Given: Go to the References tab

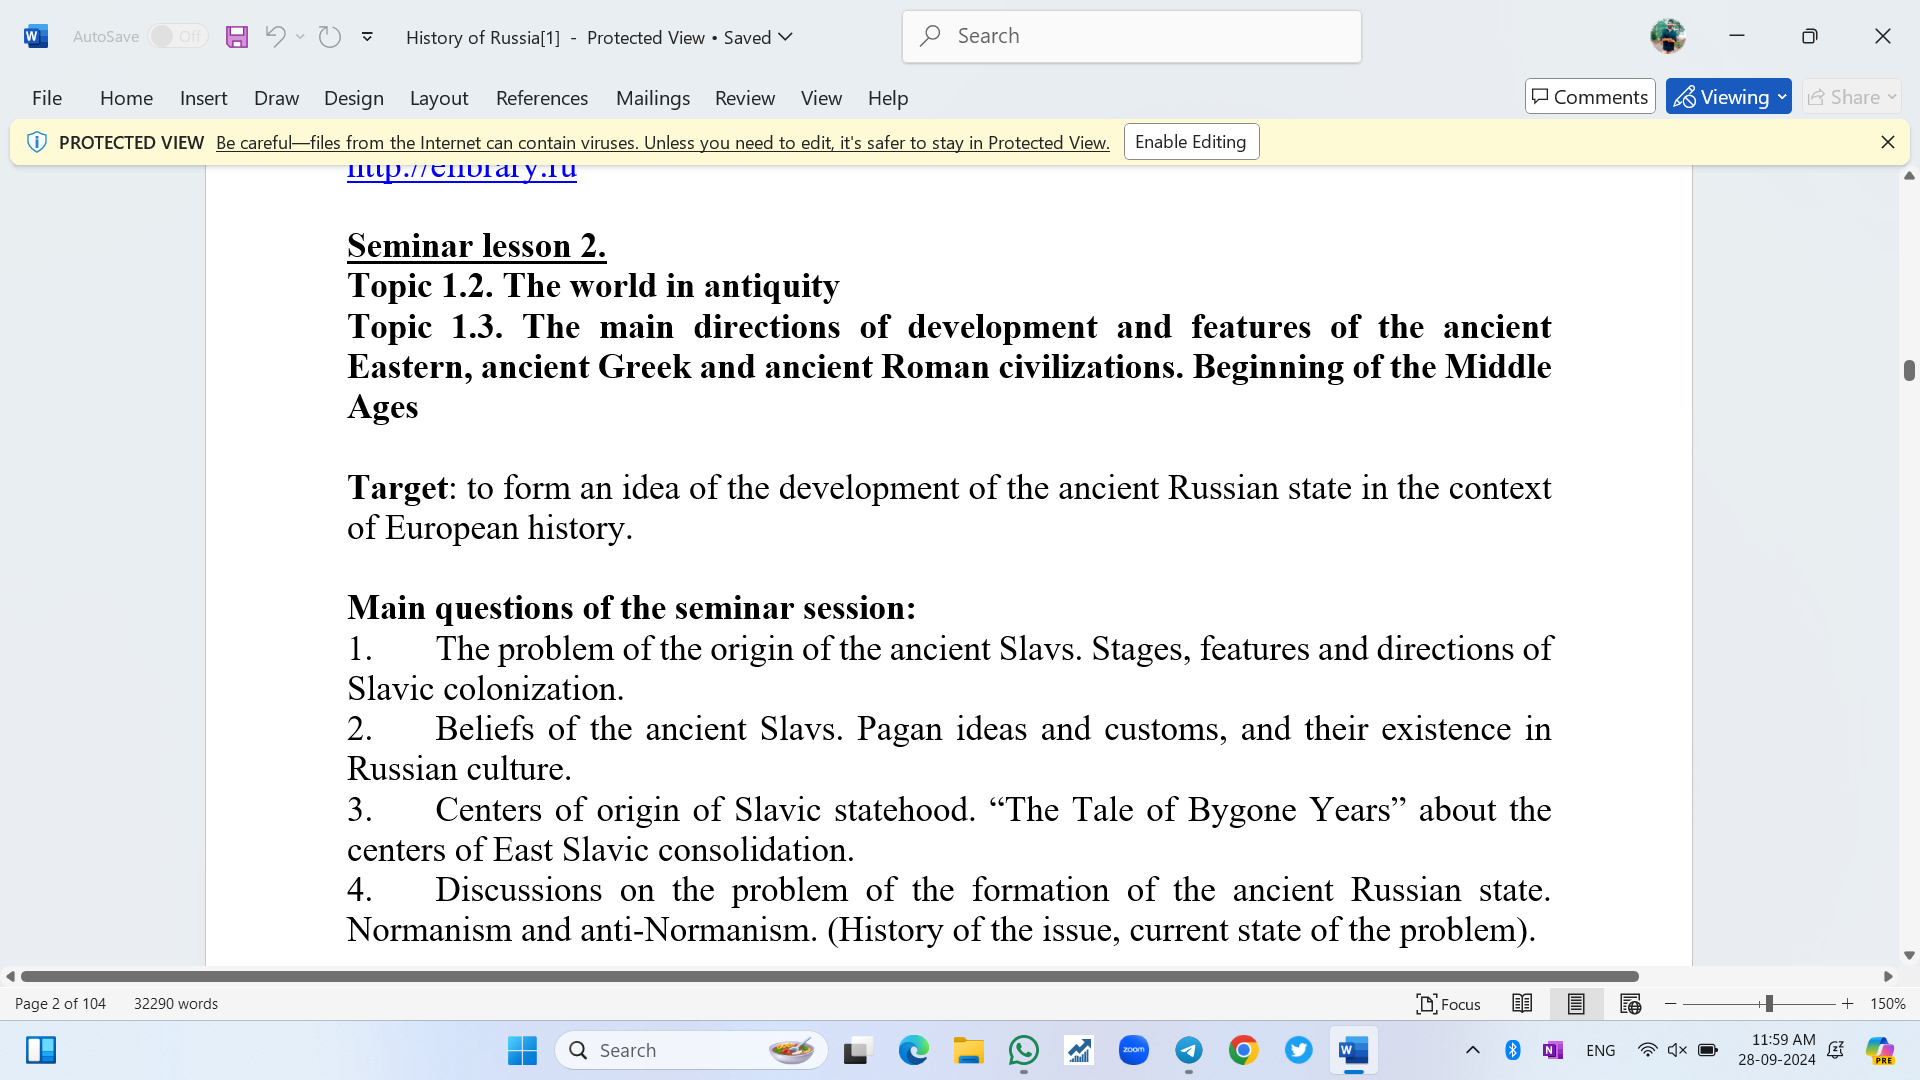Looking at the screenshot, I should point(542,98).
